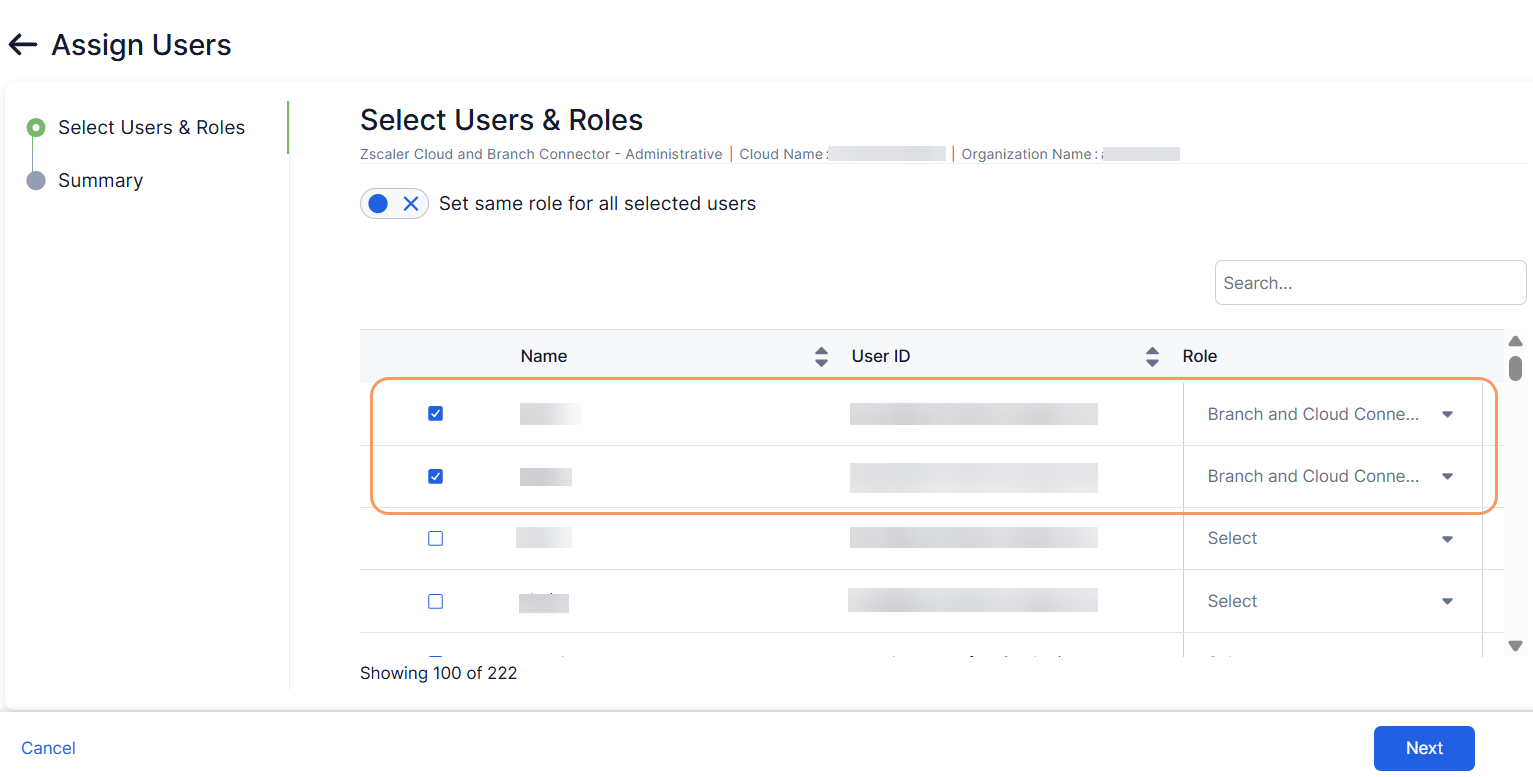Image resolution: width=1533 pixels, height=777 pixels.
Task: Check the fourth user row checkbox
Action: 435,602
